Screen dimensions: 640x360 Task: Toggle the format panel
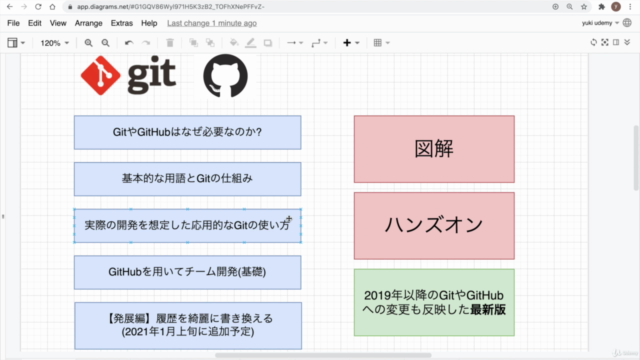click(x=616, y=42)
